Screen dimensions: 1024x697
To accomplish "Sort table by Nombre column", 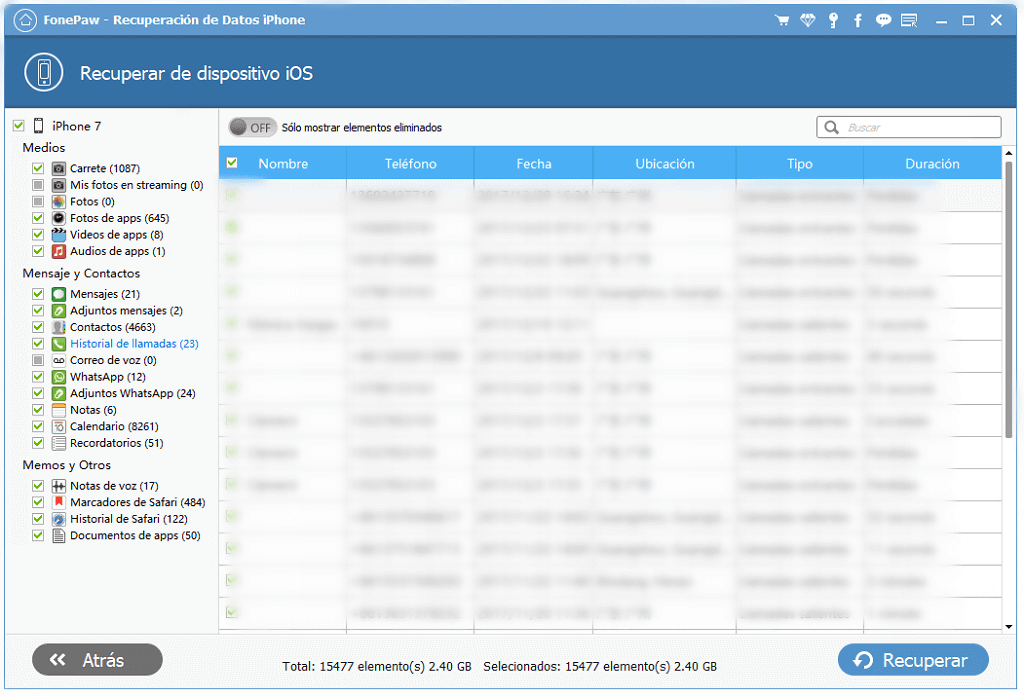I will (x=283, y=163).
